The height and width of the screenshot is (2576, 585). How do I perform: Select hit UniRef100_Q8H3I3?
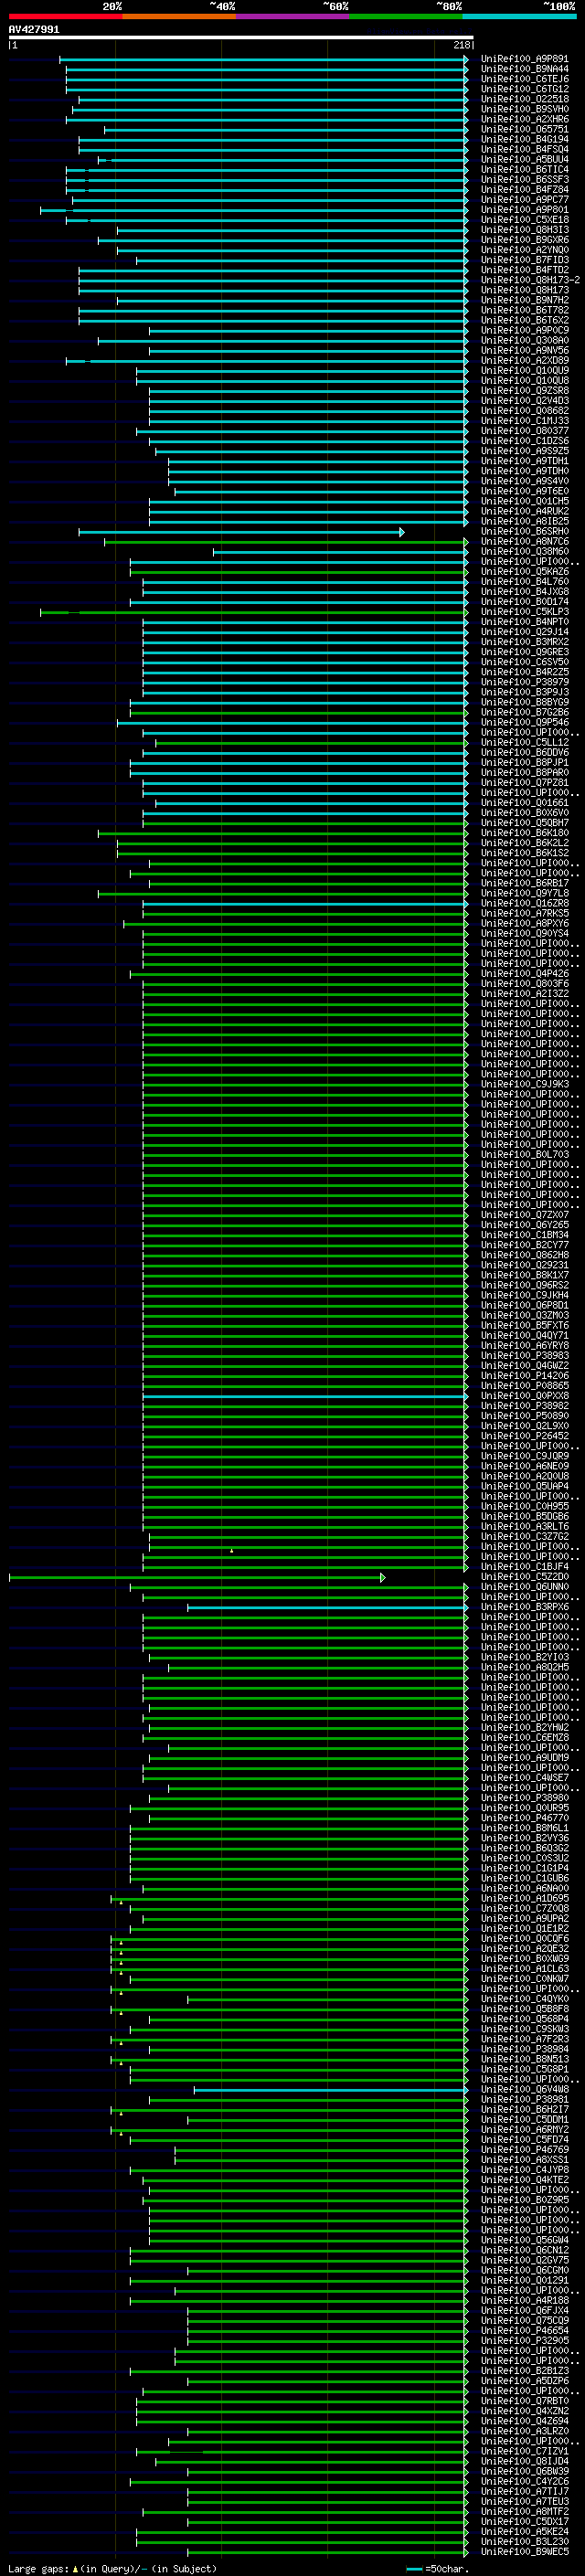(x=524, y=230)
